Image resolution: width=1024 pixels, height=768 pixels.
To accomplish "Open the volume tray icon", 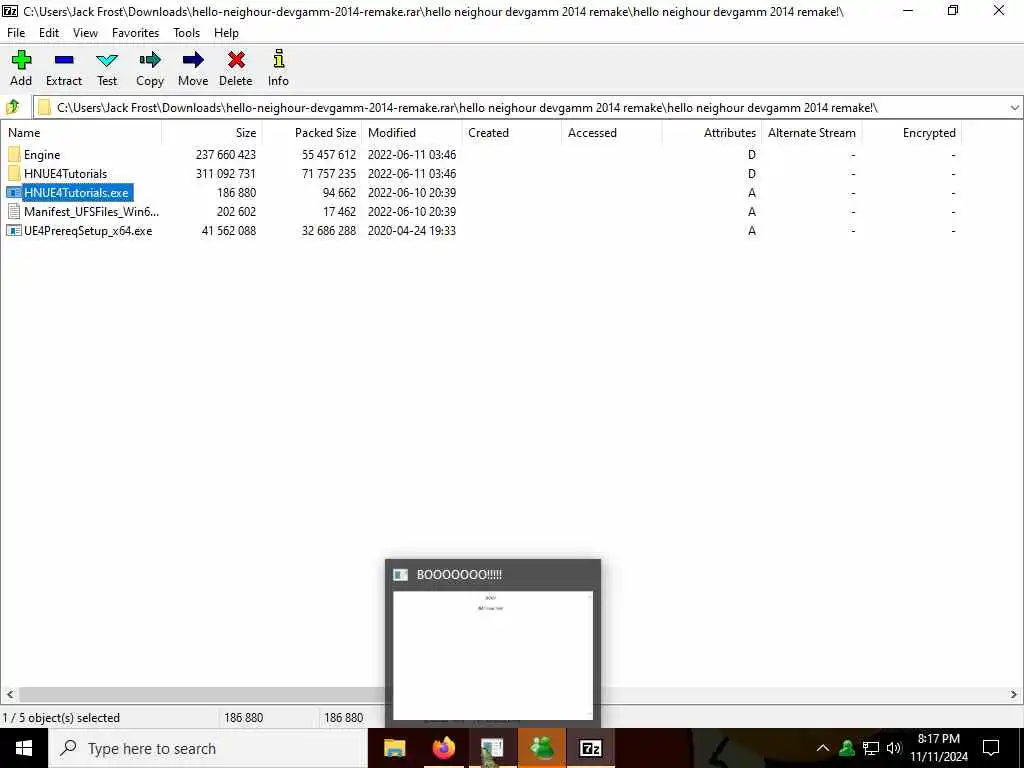I will pyautogui.click(x=894, y=748).
